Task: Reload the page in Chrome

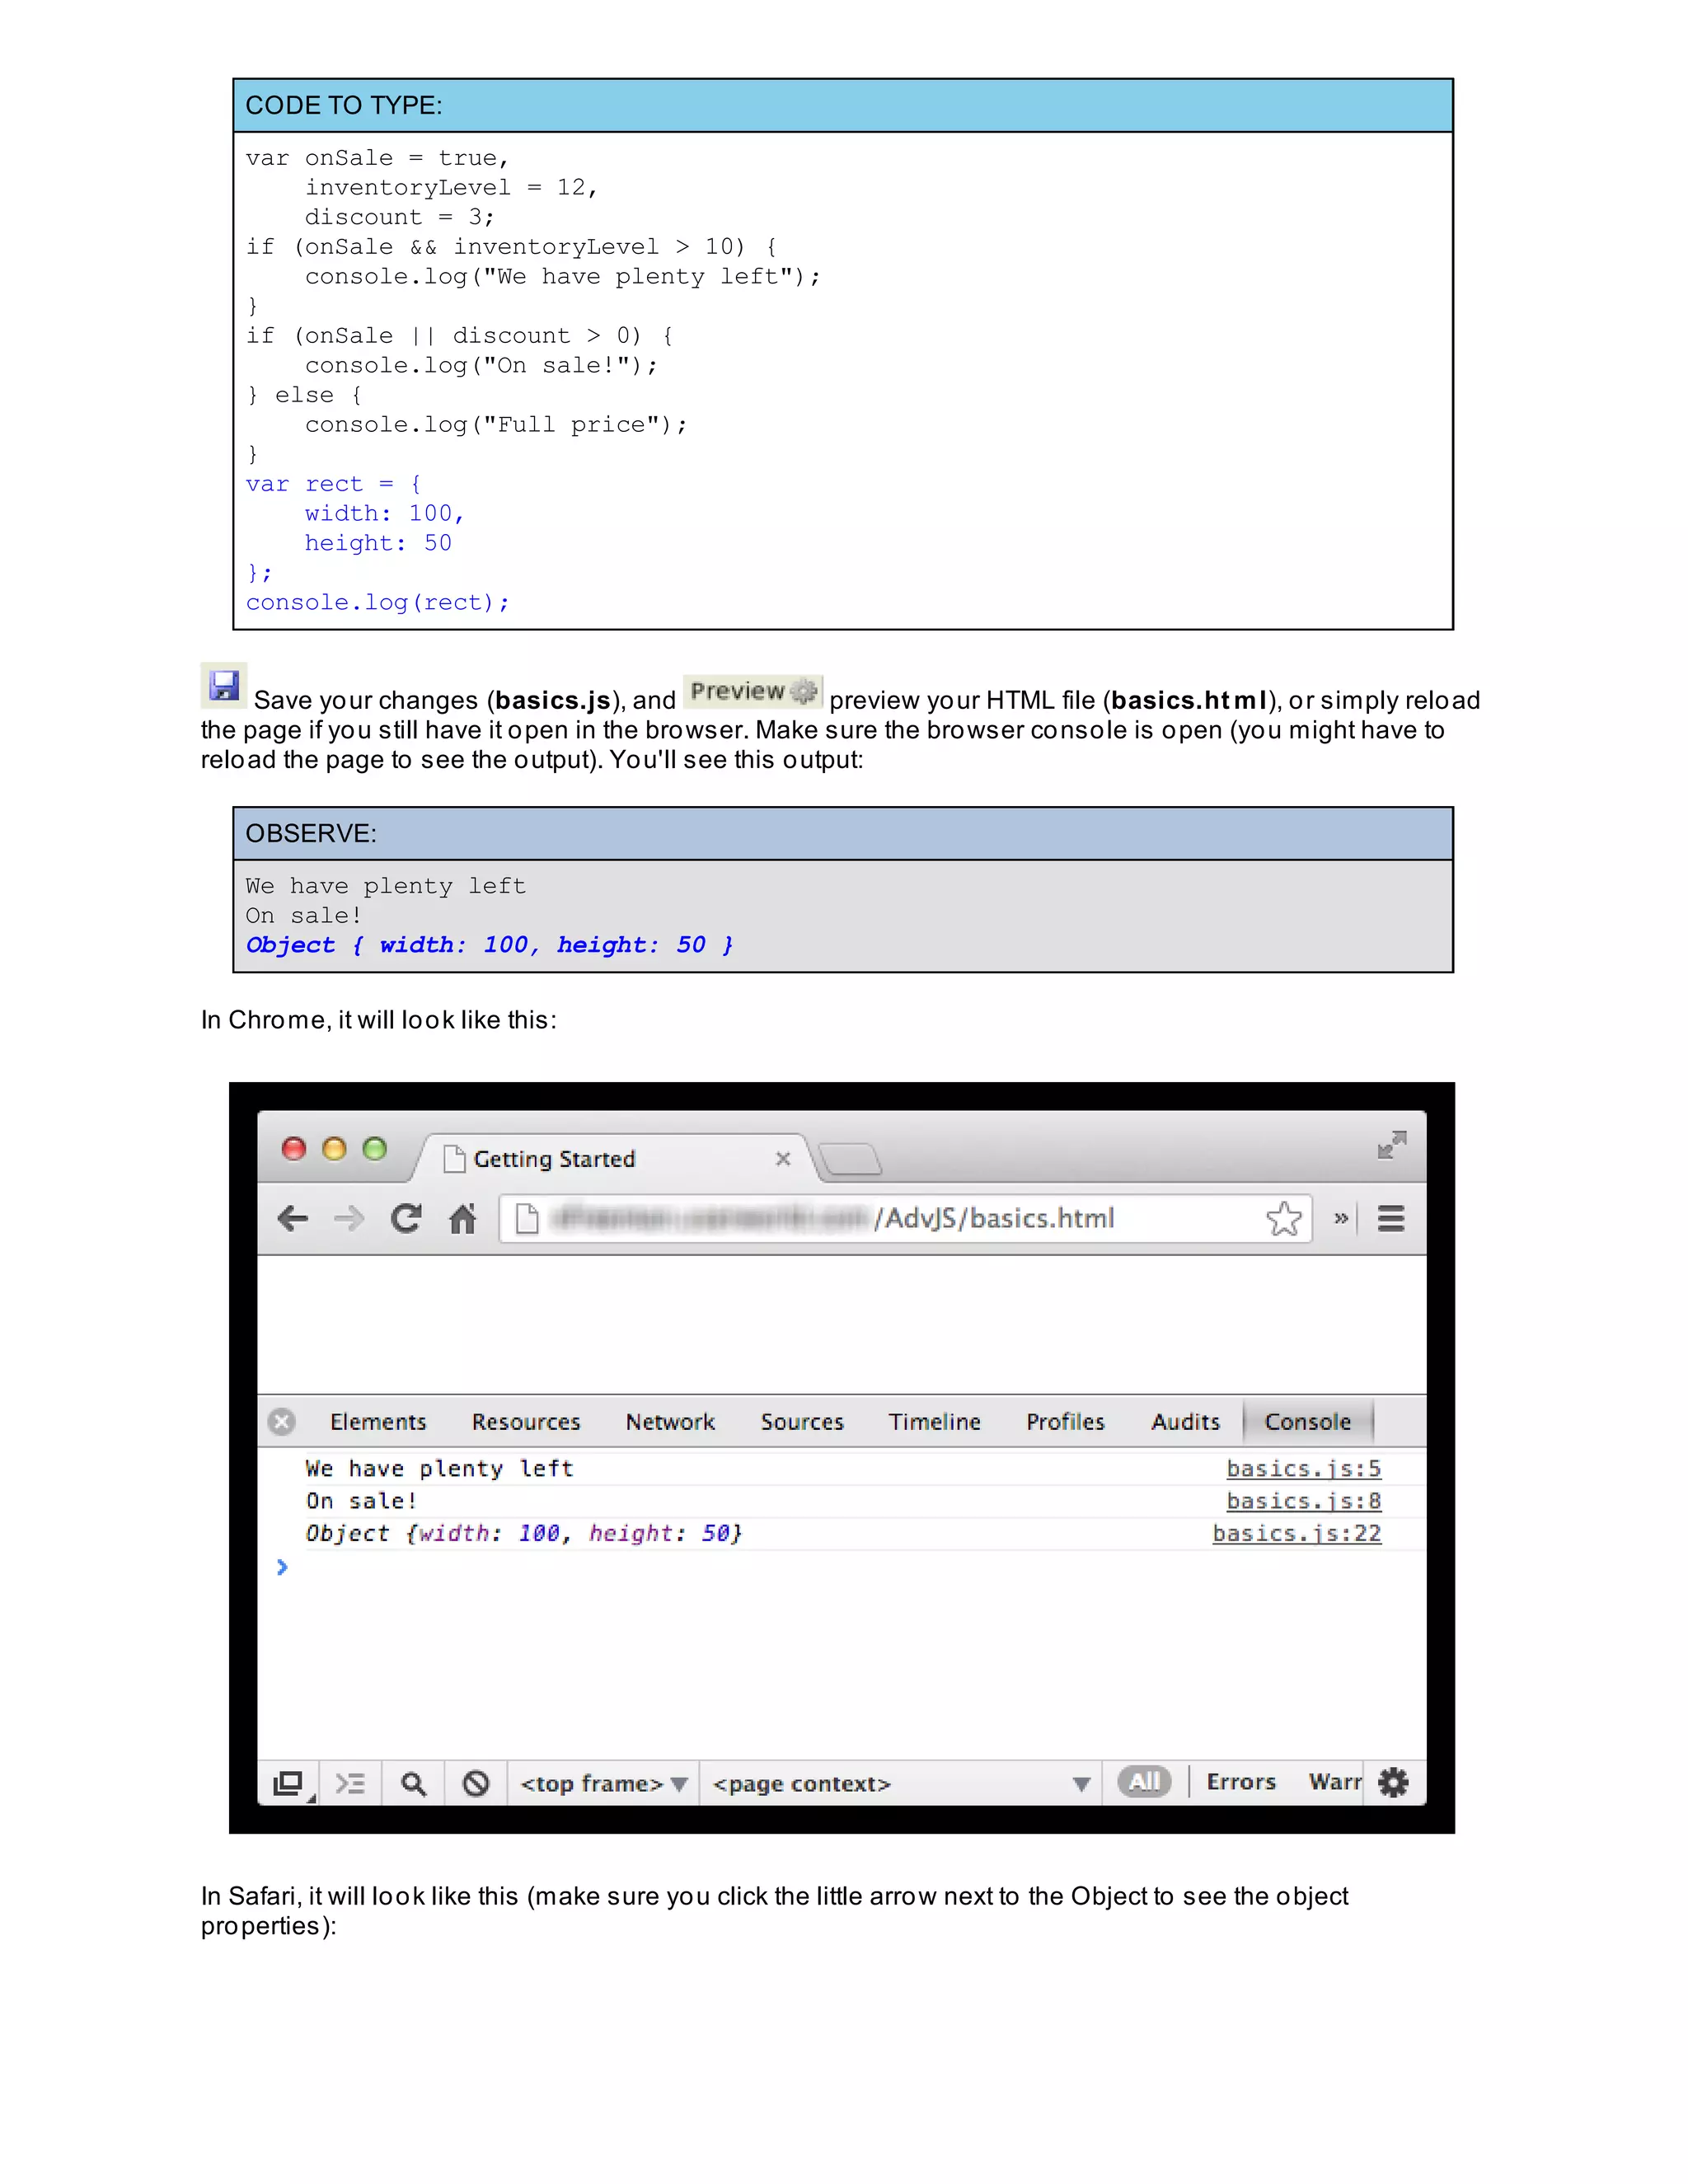Action: tap(406, 1218)
